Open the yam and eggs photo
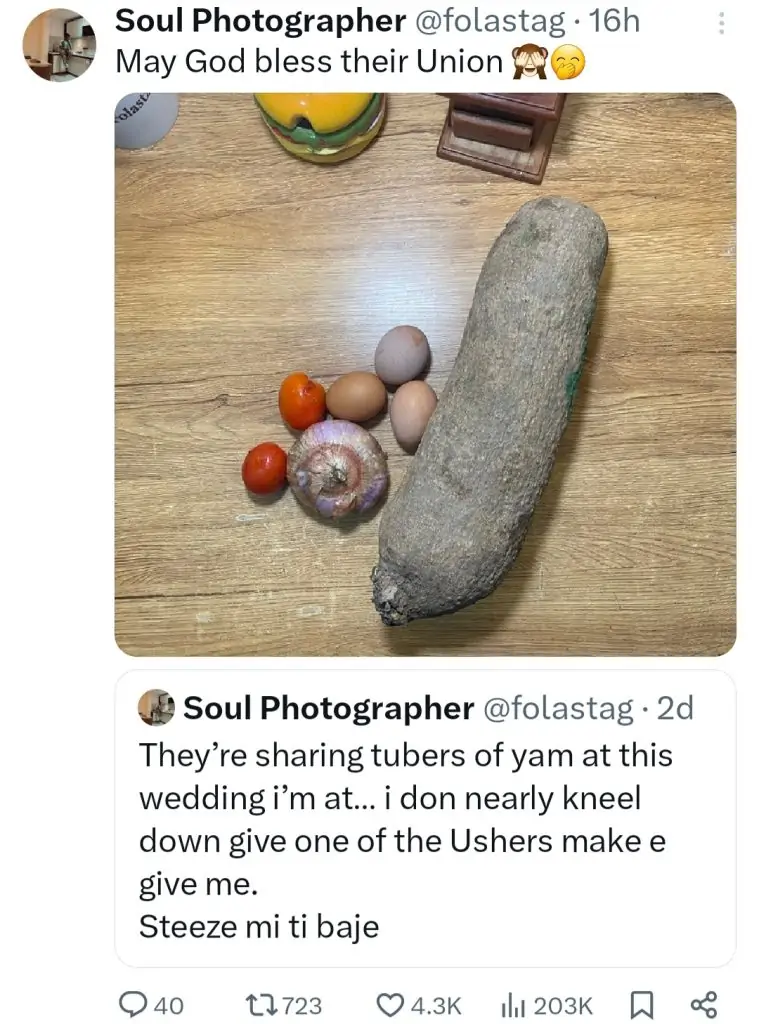This screenshot has height=1024, width=759. tap(425, 375)
